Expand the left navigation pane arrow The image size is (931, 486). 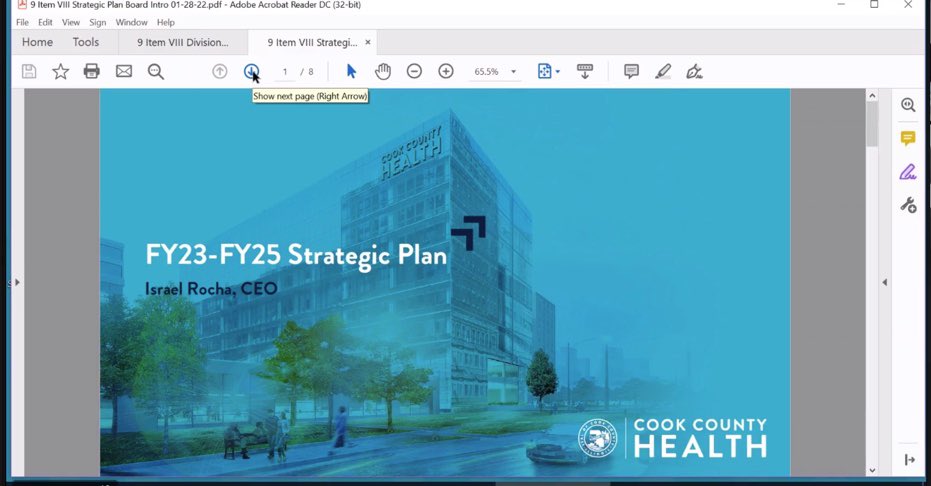tap(17, 282)
